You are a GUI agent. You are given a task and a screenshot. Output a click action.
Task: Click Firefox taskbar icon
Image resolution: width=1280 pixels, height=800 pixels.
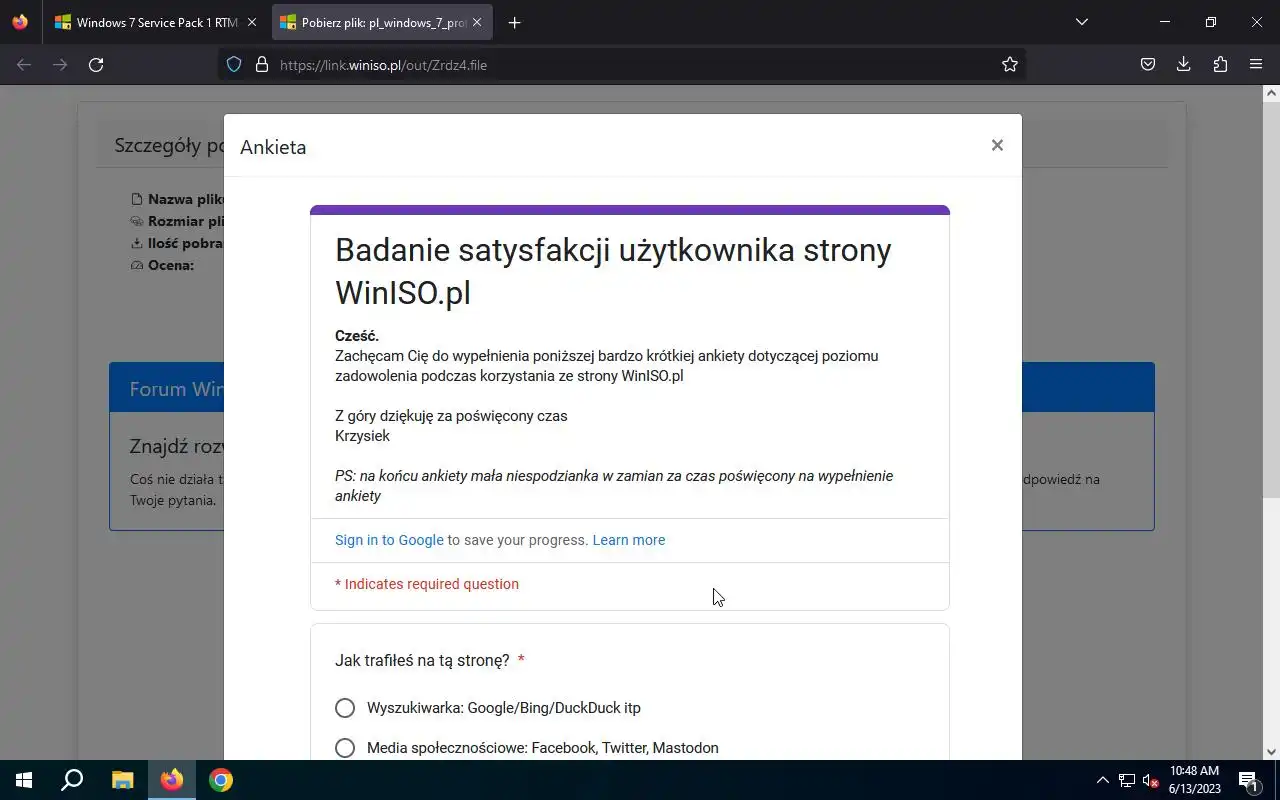172,780
